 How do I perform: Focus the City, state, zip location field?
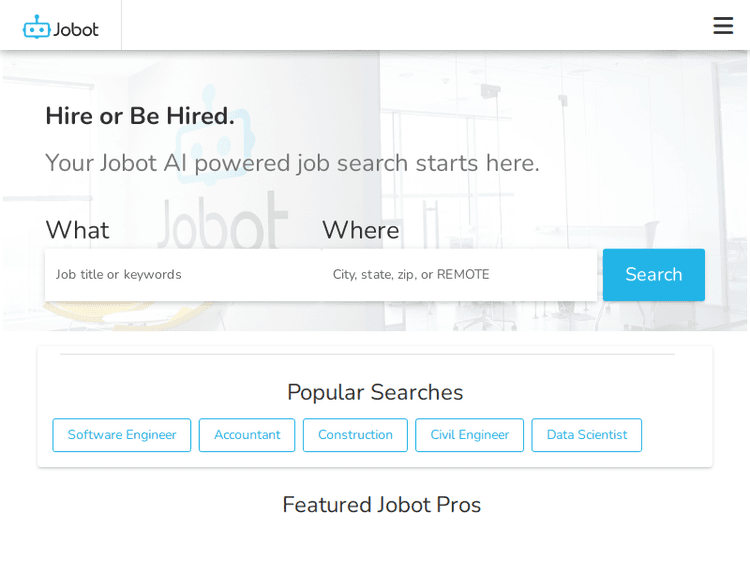point(459,275)
